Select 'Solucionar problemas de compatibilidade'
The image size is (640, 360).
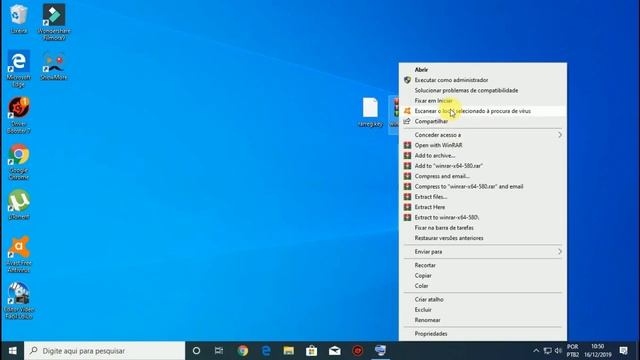[x=483, y=90]
